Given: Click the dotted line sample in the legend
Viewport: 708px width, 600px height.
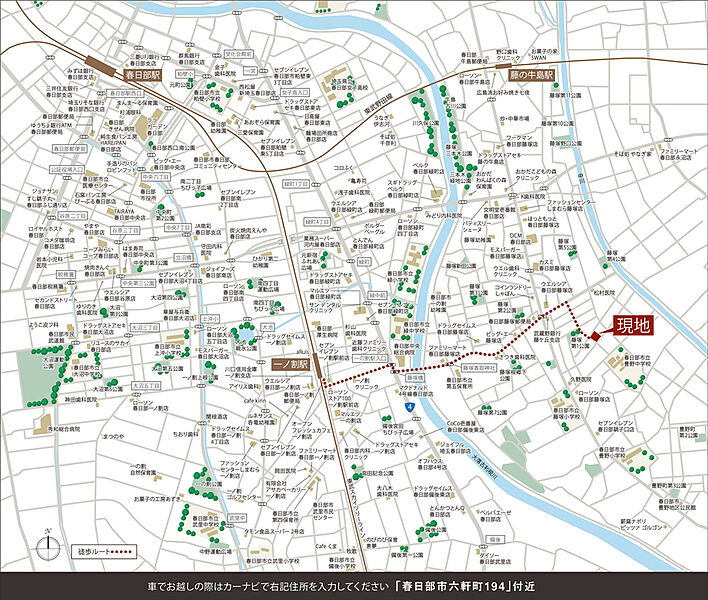Looking at the screenshot, I should click(121, 551).
